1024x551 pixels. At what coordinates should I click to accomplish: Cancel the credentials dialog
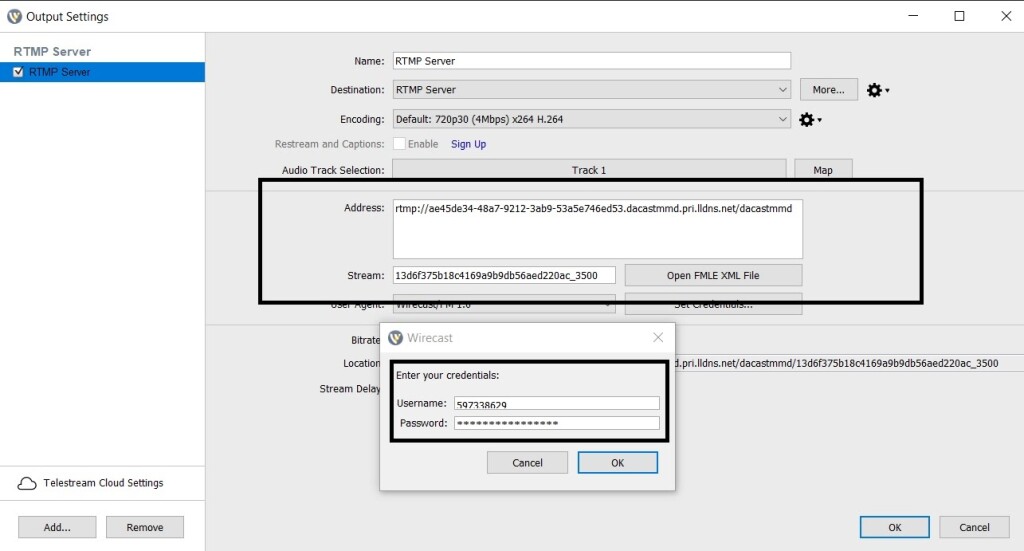point(527,463)
